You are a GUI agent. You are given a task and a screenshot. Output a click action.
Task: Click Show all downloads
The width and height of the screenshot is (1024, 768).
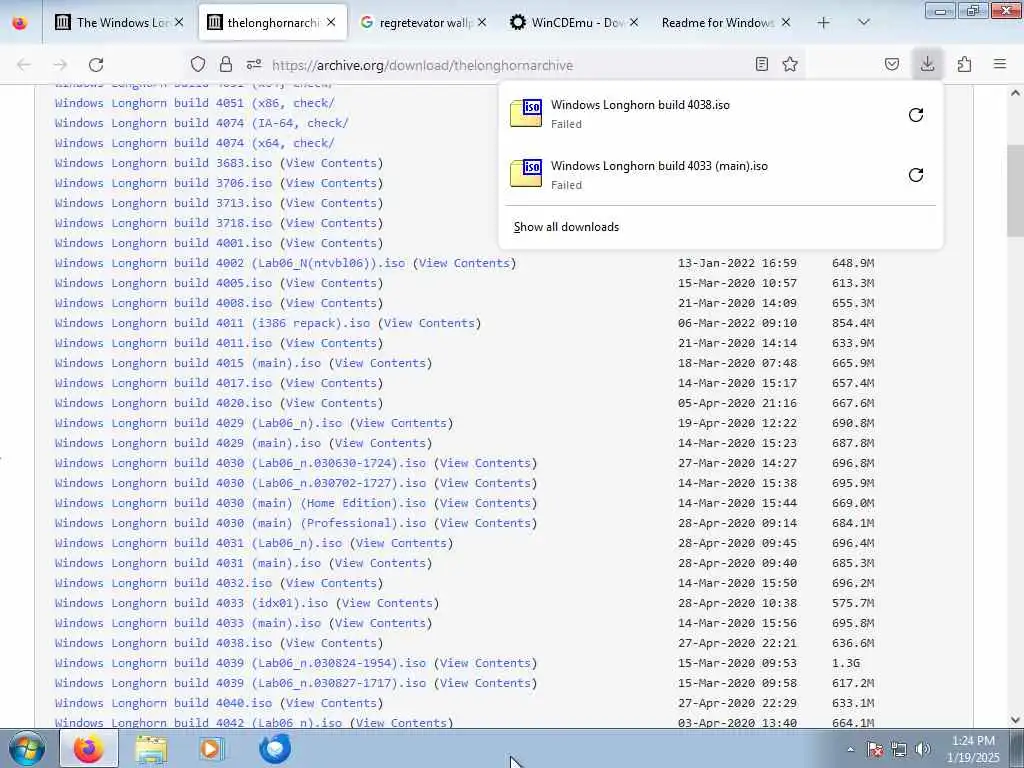coord(566,227)
